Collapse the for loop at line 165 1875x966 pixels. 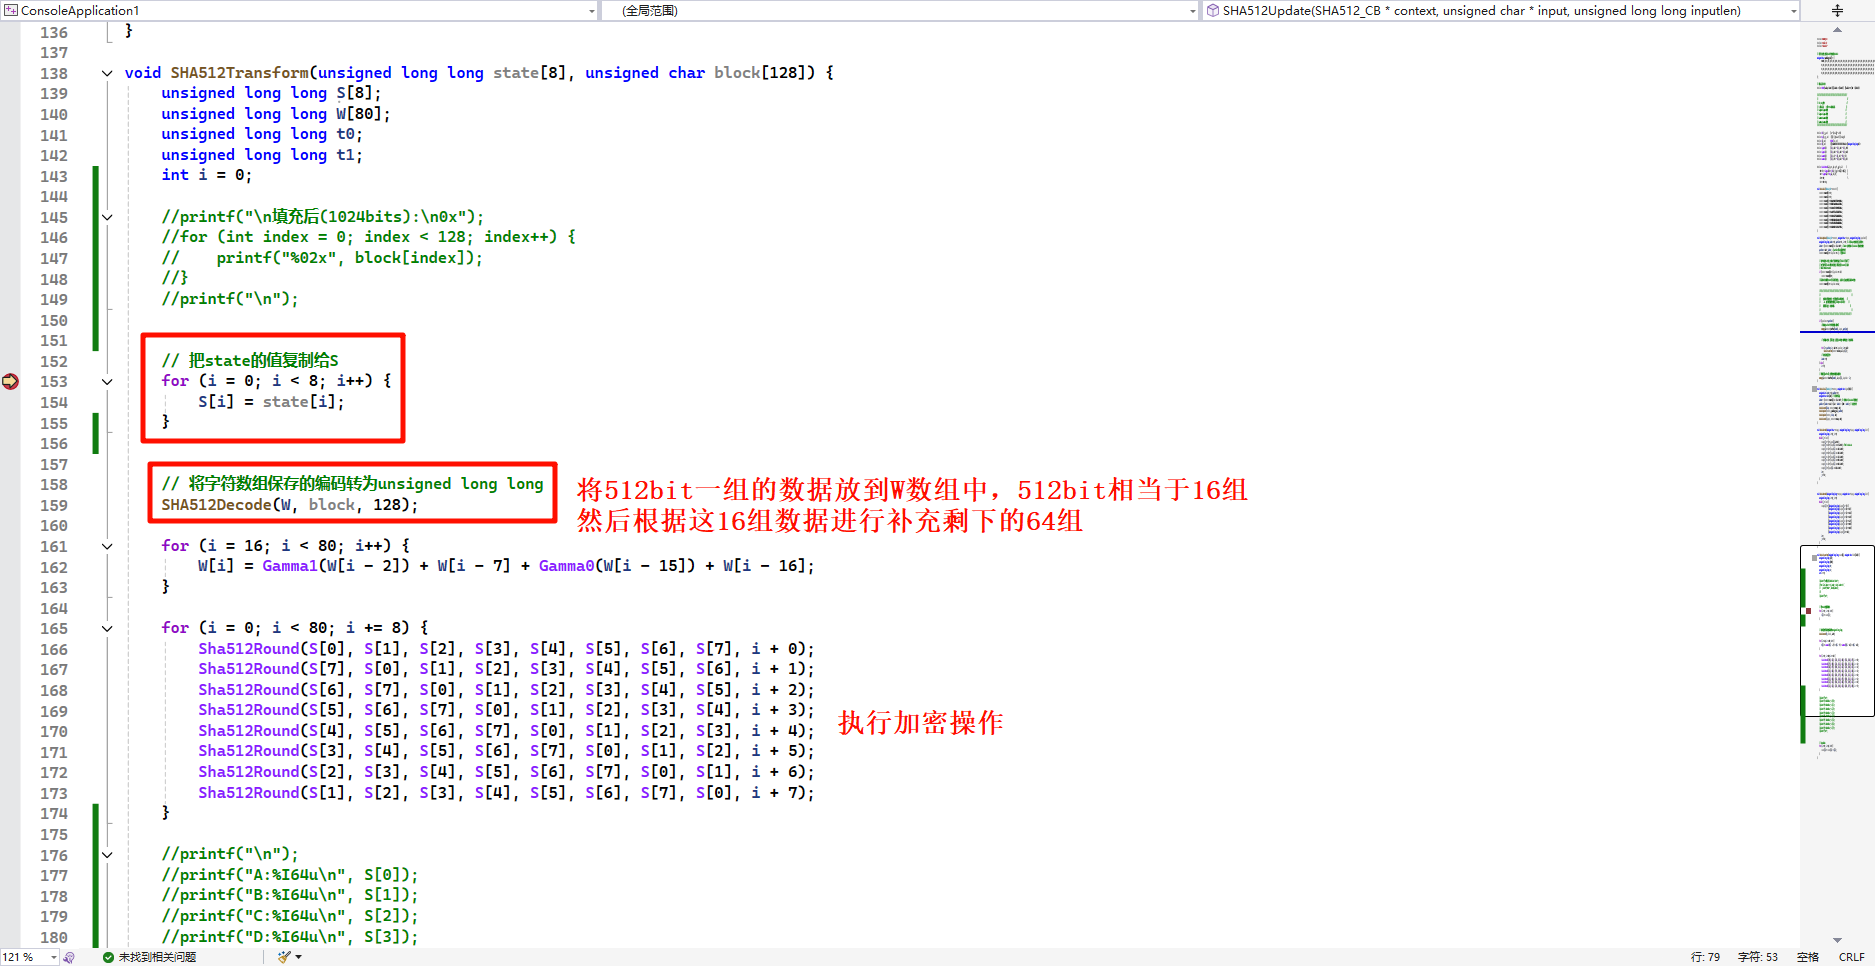[107, 629]
